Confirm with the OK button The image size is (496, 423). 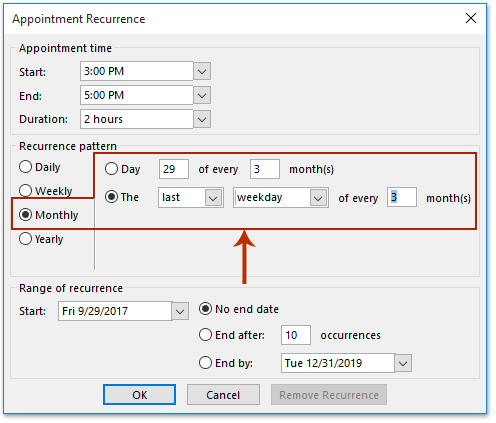139,395
